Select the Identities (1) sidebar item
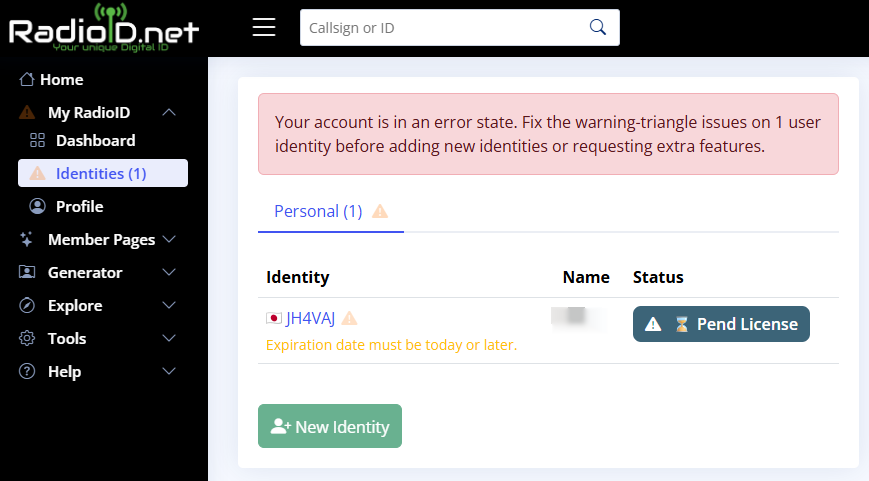The image size is (869, 481). [101, 174]
